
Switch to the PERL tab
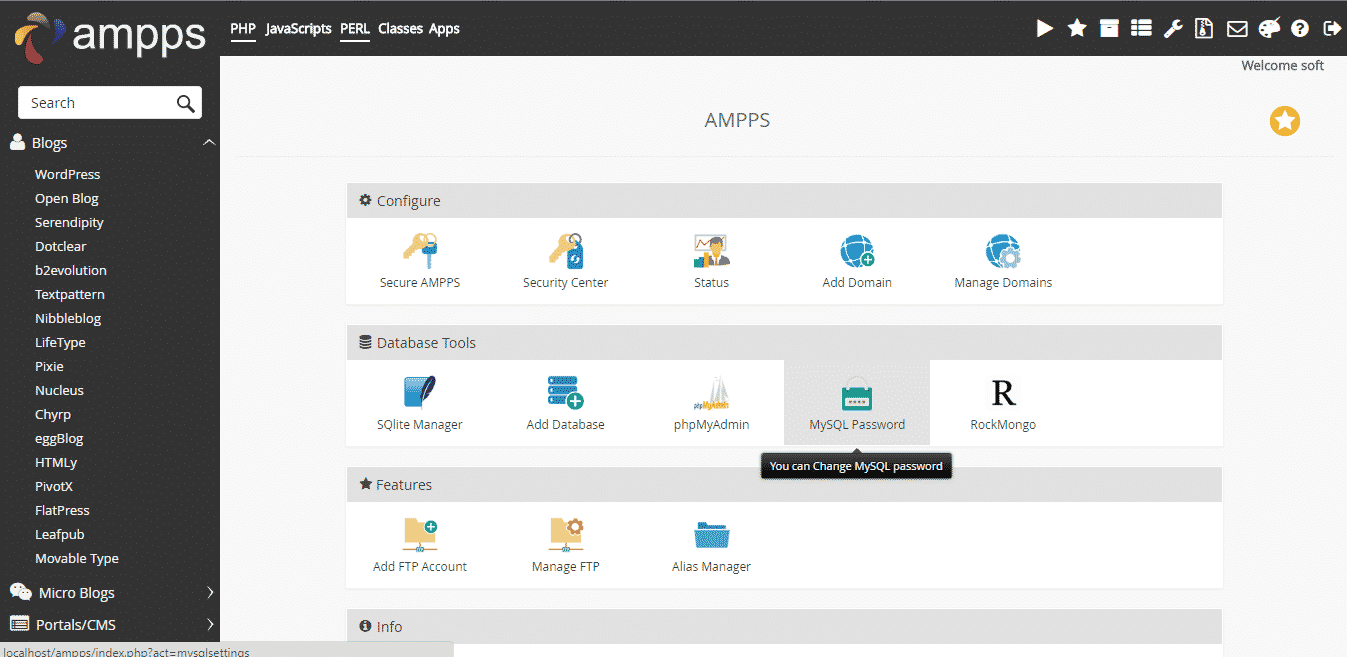coord(355,28)
